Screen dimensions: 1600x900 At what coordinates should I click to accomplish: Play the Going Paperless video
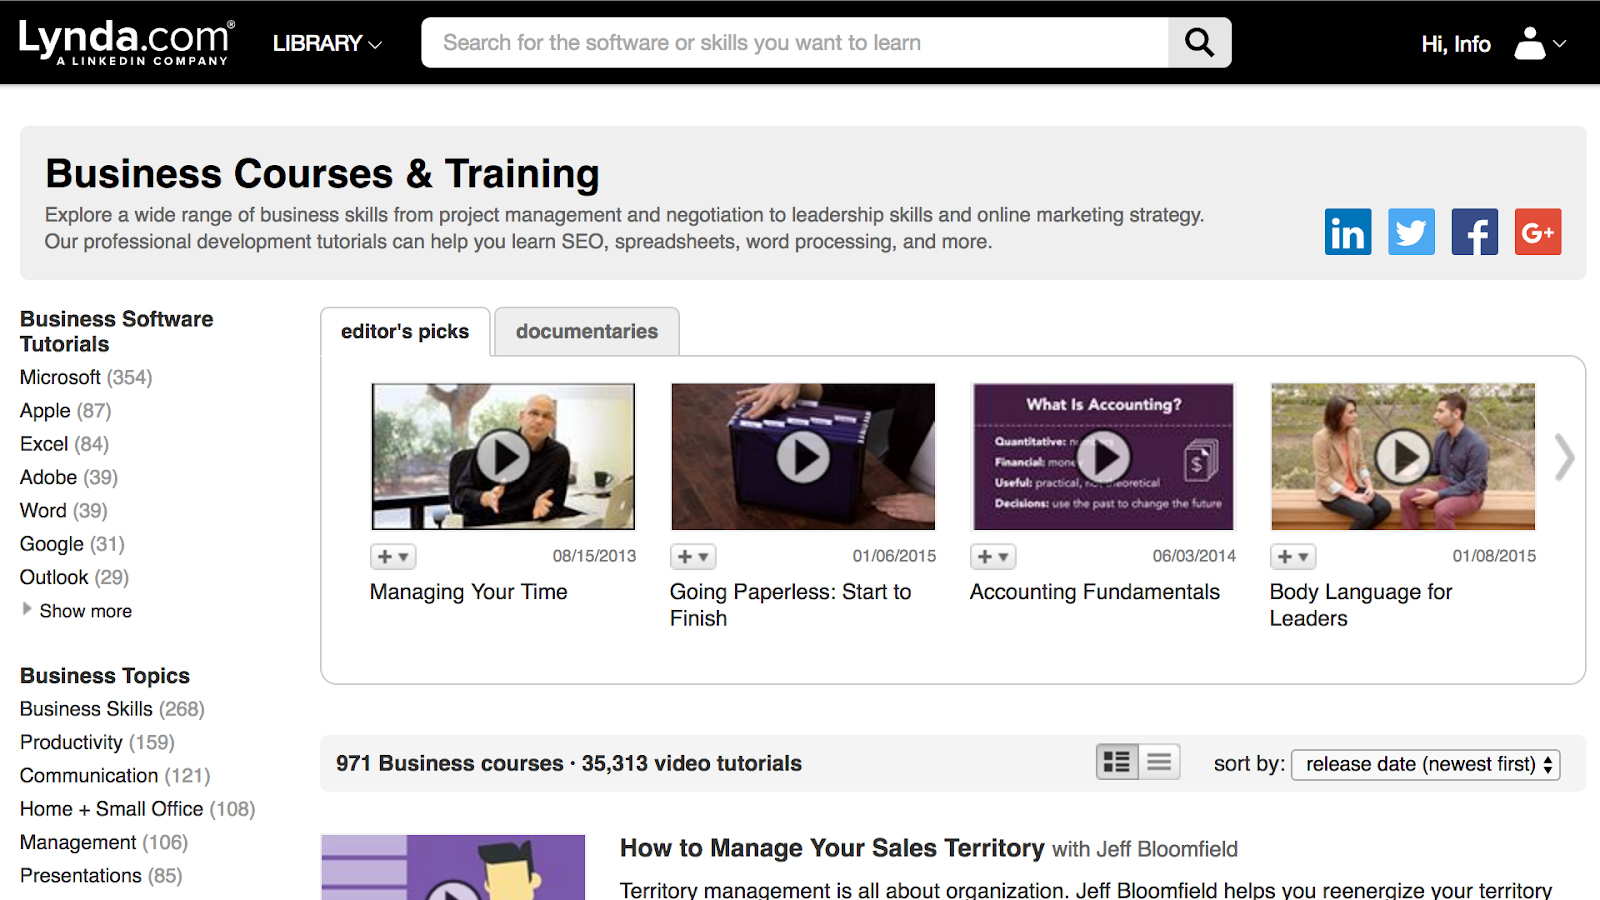click(803, 457)
